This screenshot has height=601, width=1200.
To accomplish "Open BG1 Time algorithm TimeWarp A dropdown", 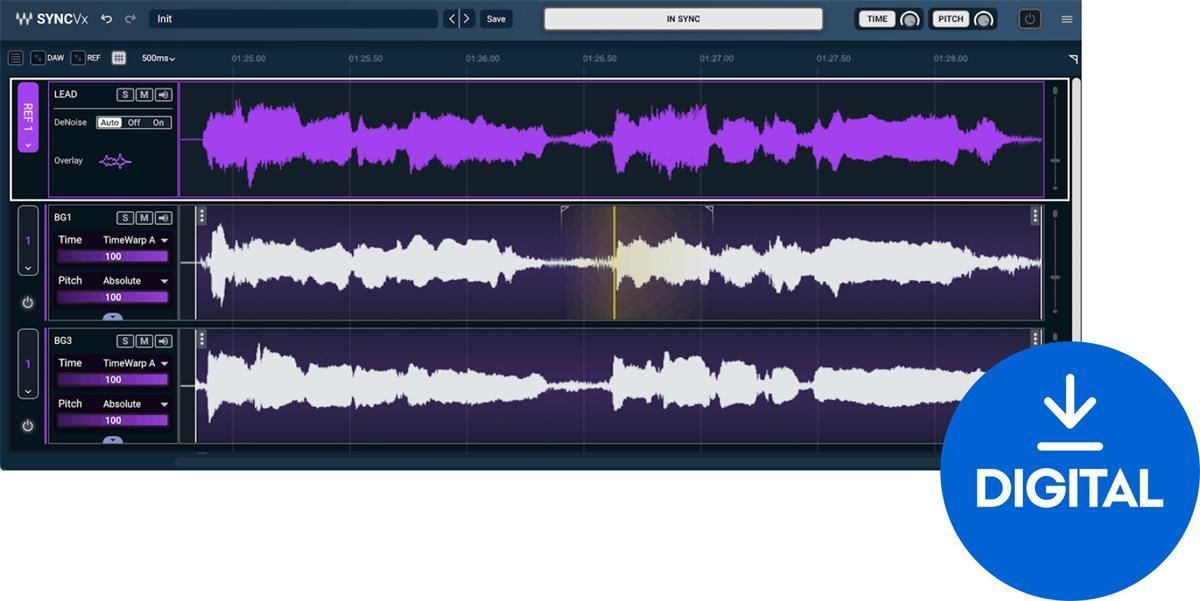I will pos(135,240).
